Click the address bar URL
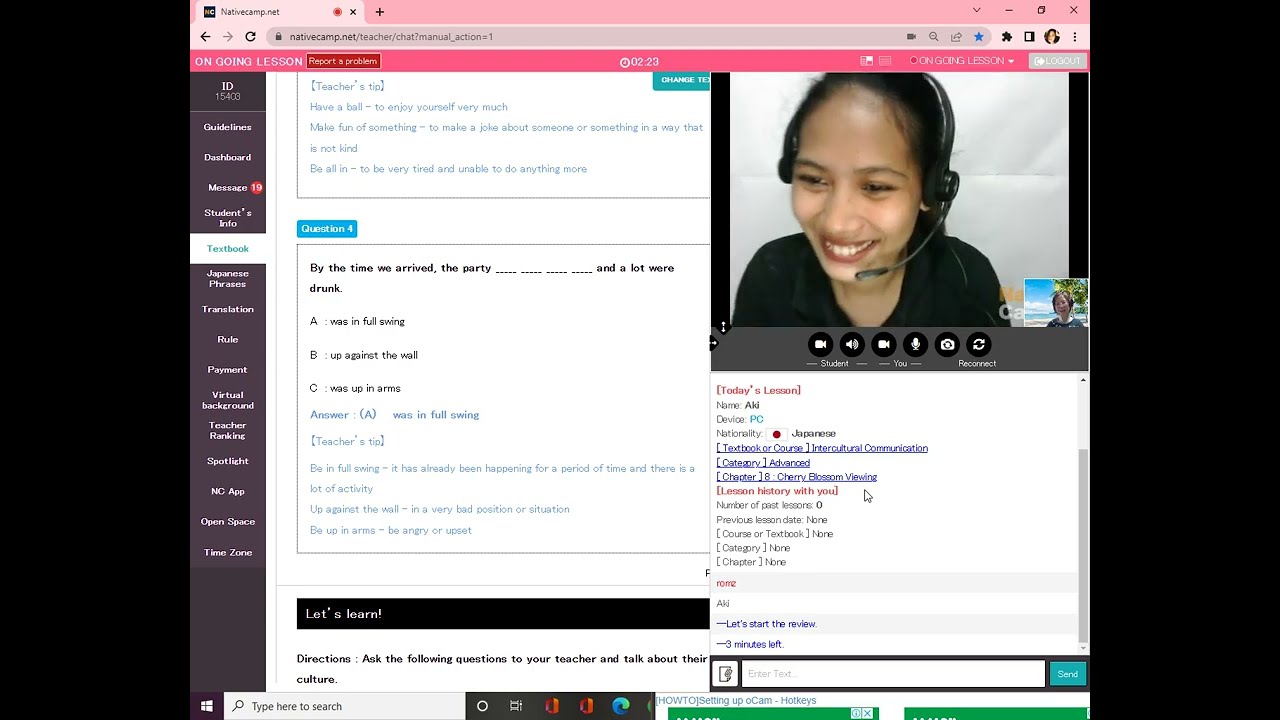The width and height of the screenshot is (1280, 720). (391, 37)
